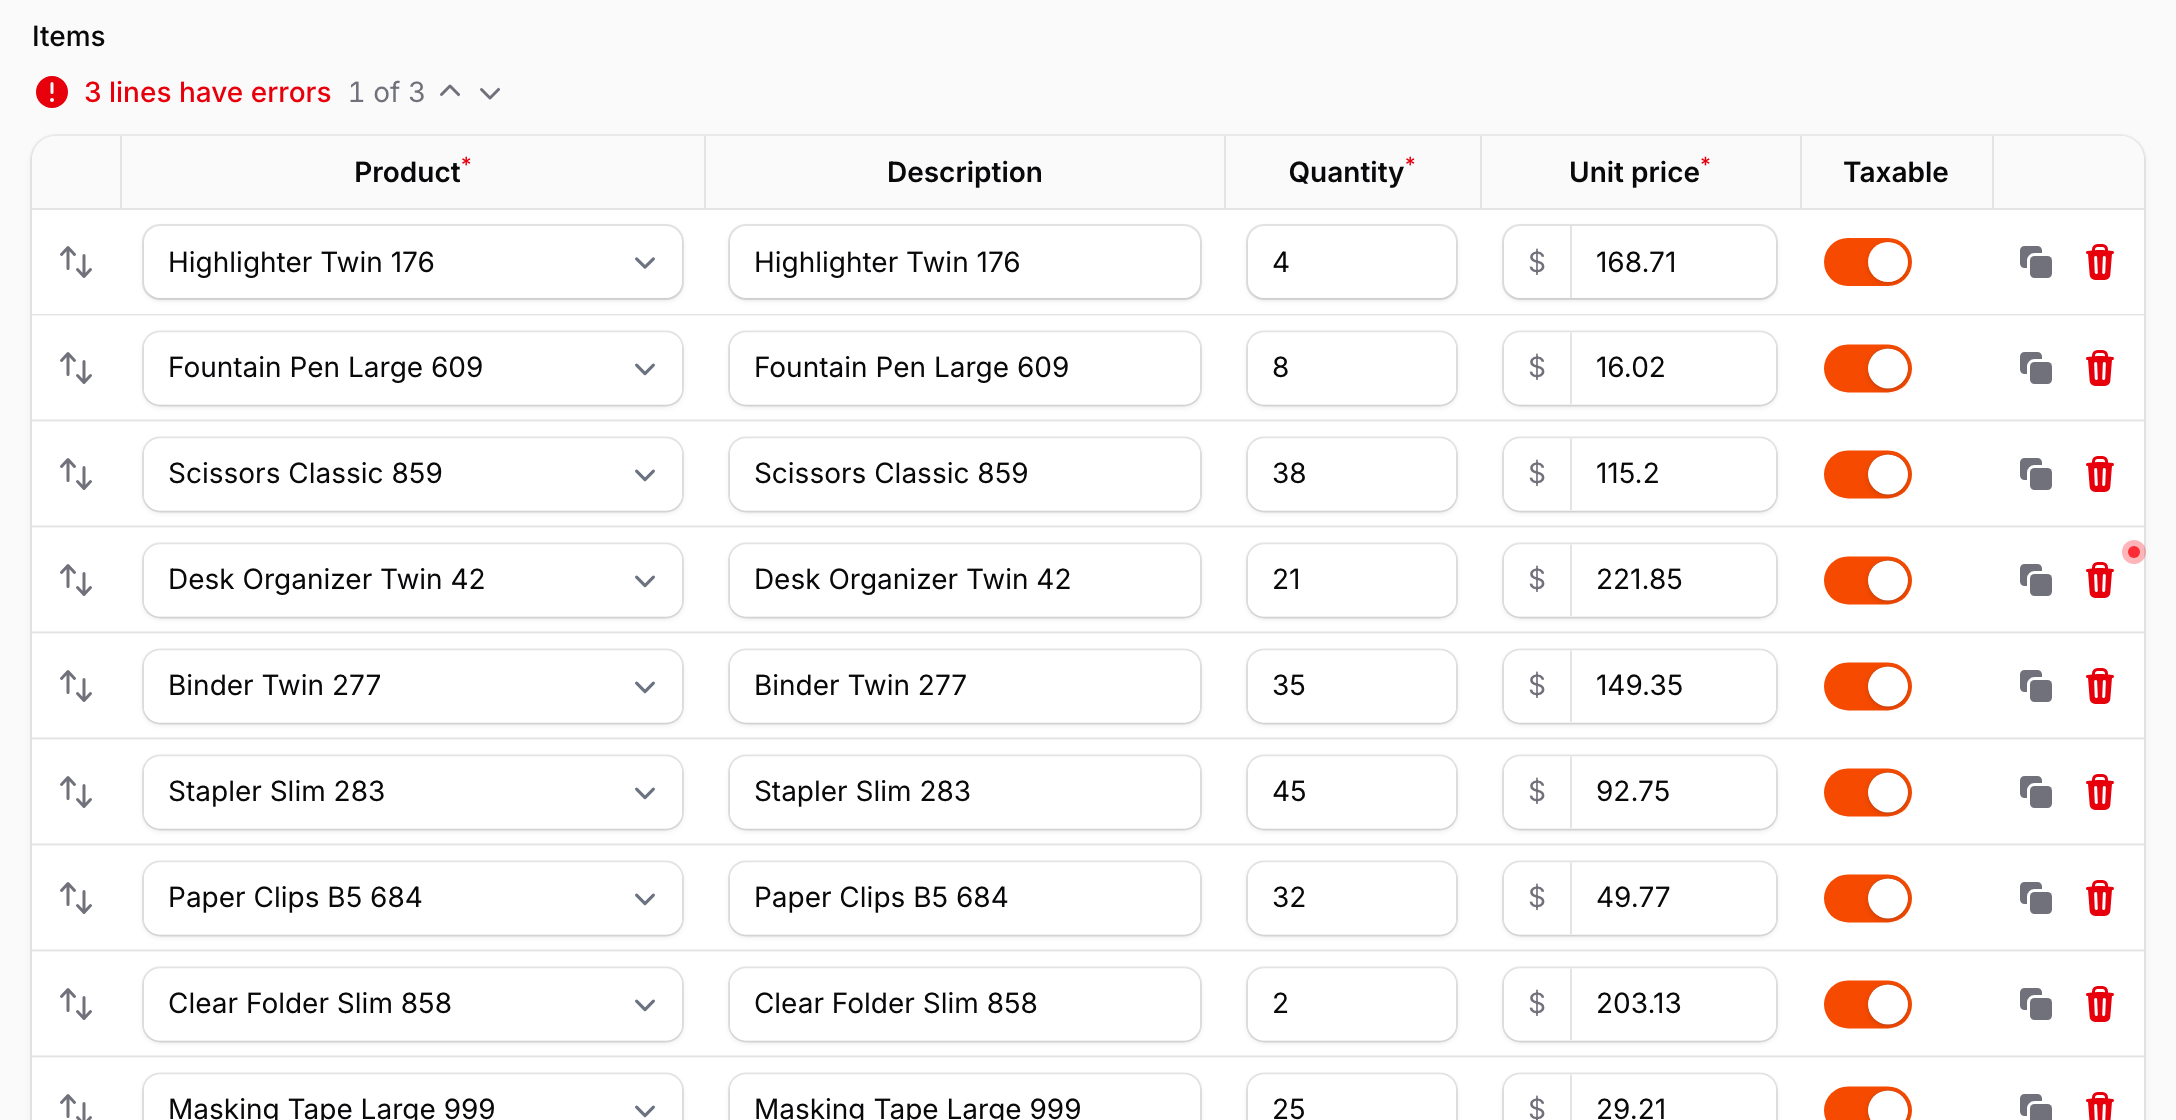Click the '3 lines have errors' message
The image size is (2176, 1120).
tap(208, 92)
